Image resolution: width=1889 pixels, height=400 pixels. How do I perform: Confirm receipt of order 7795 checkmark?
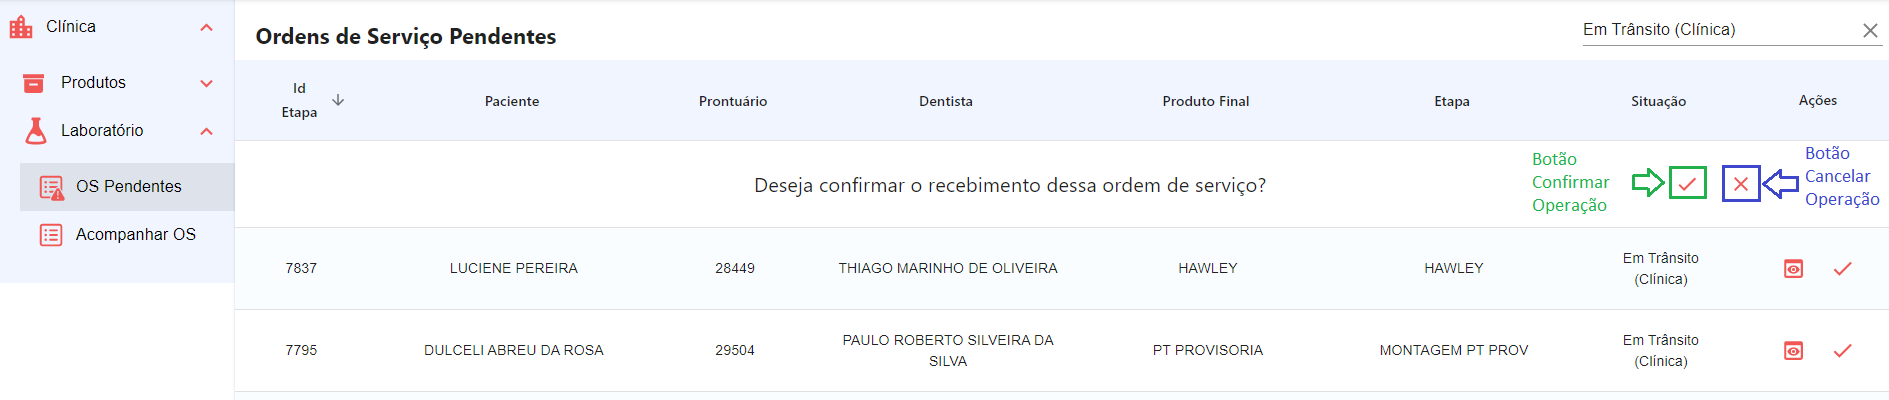pos(1842,351)
